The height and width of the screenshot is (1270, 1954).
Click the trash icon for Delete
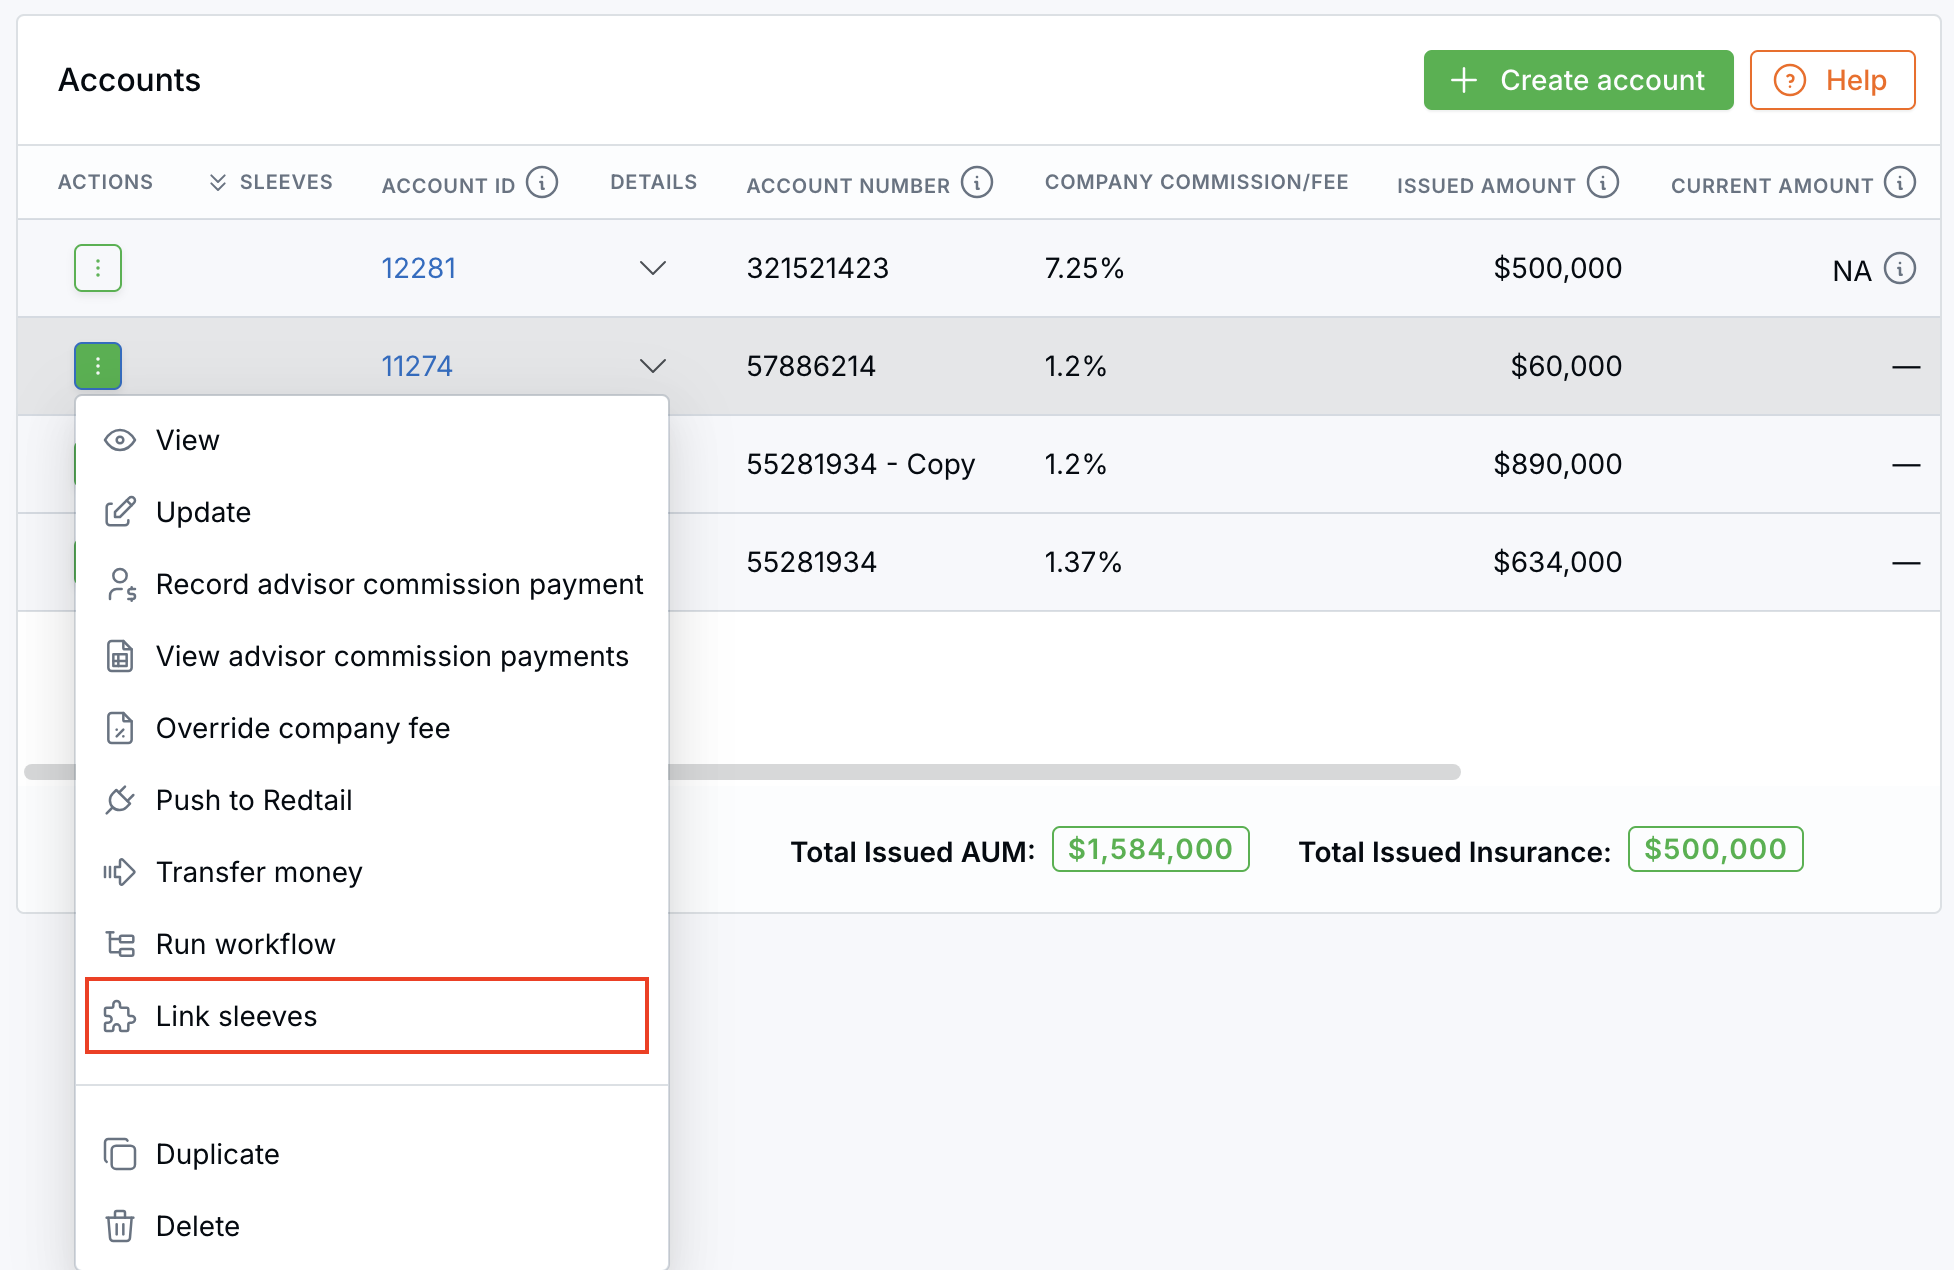120,1226
